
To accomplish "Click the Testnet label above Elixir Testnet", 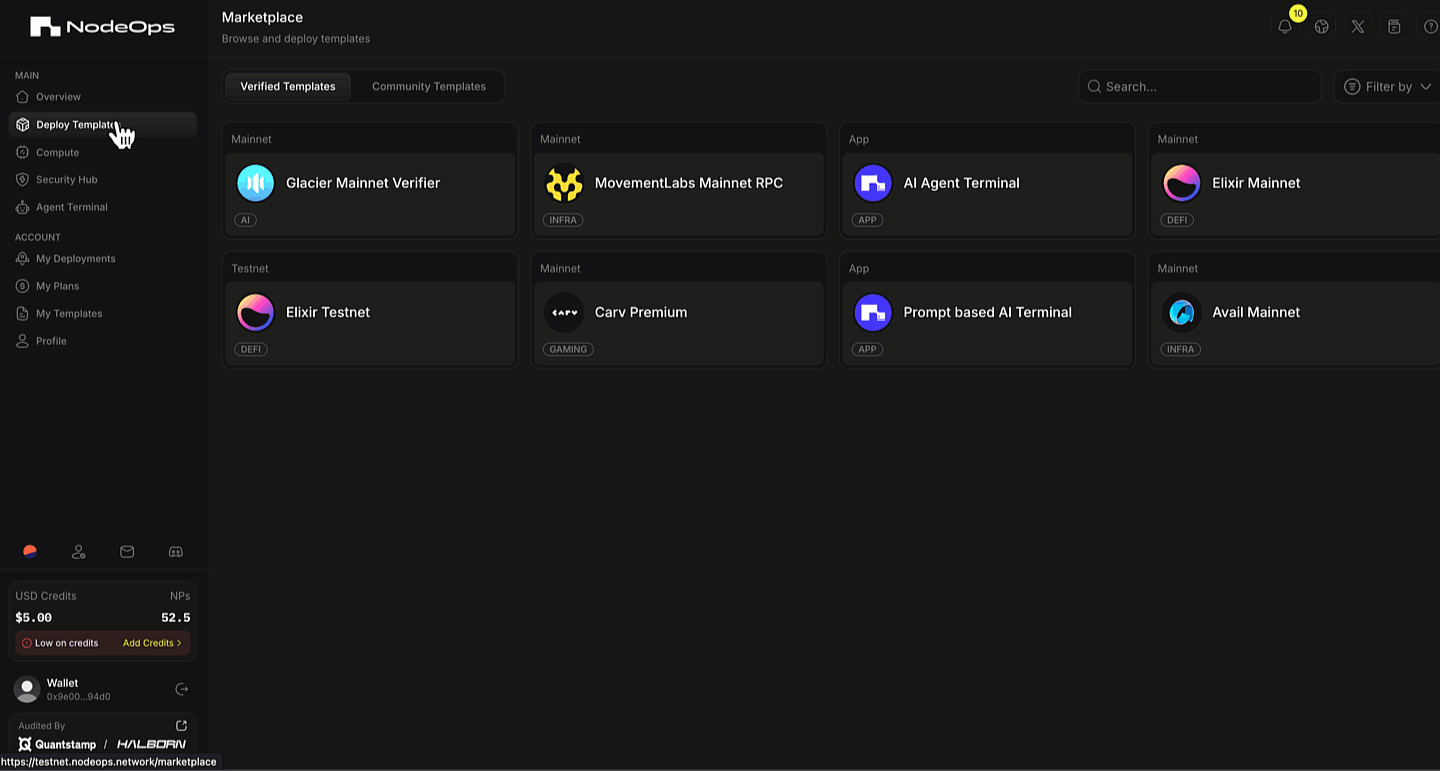I will 250,268.
